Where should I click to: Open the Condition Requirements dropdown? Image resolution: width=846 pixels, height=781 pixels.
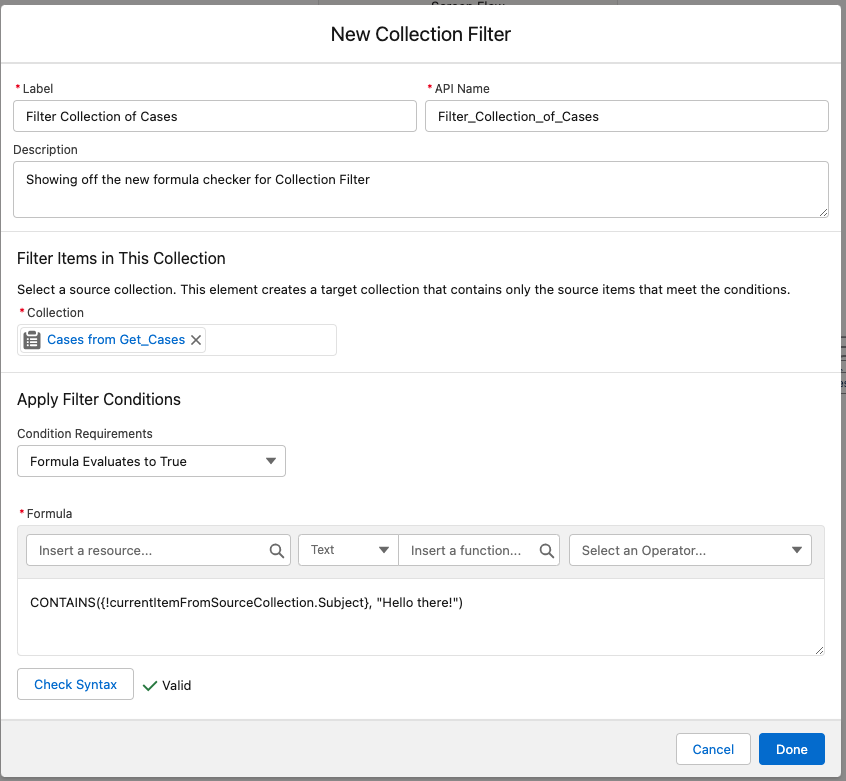pyautogui.click(x=151, y=461)
